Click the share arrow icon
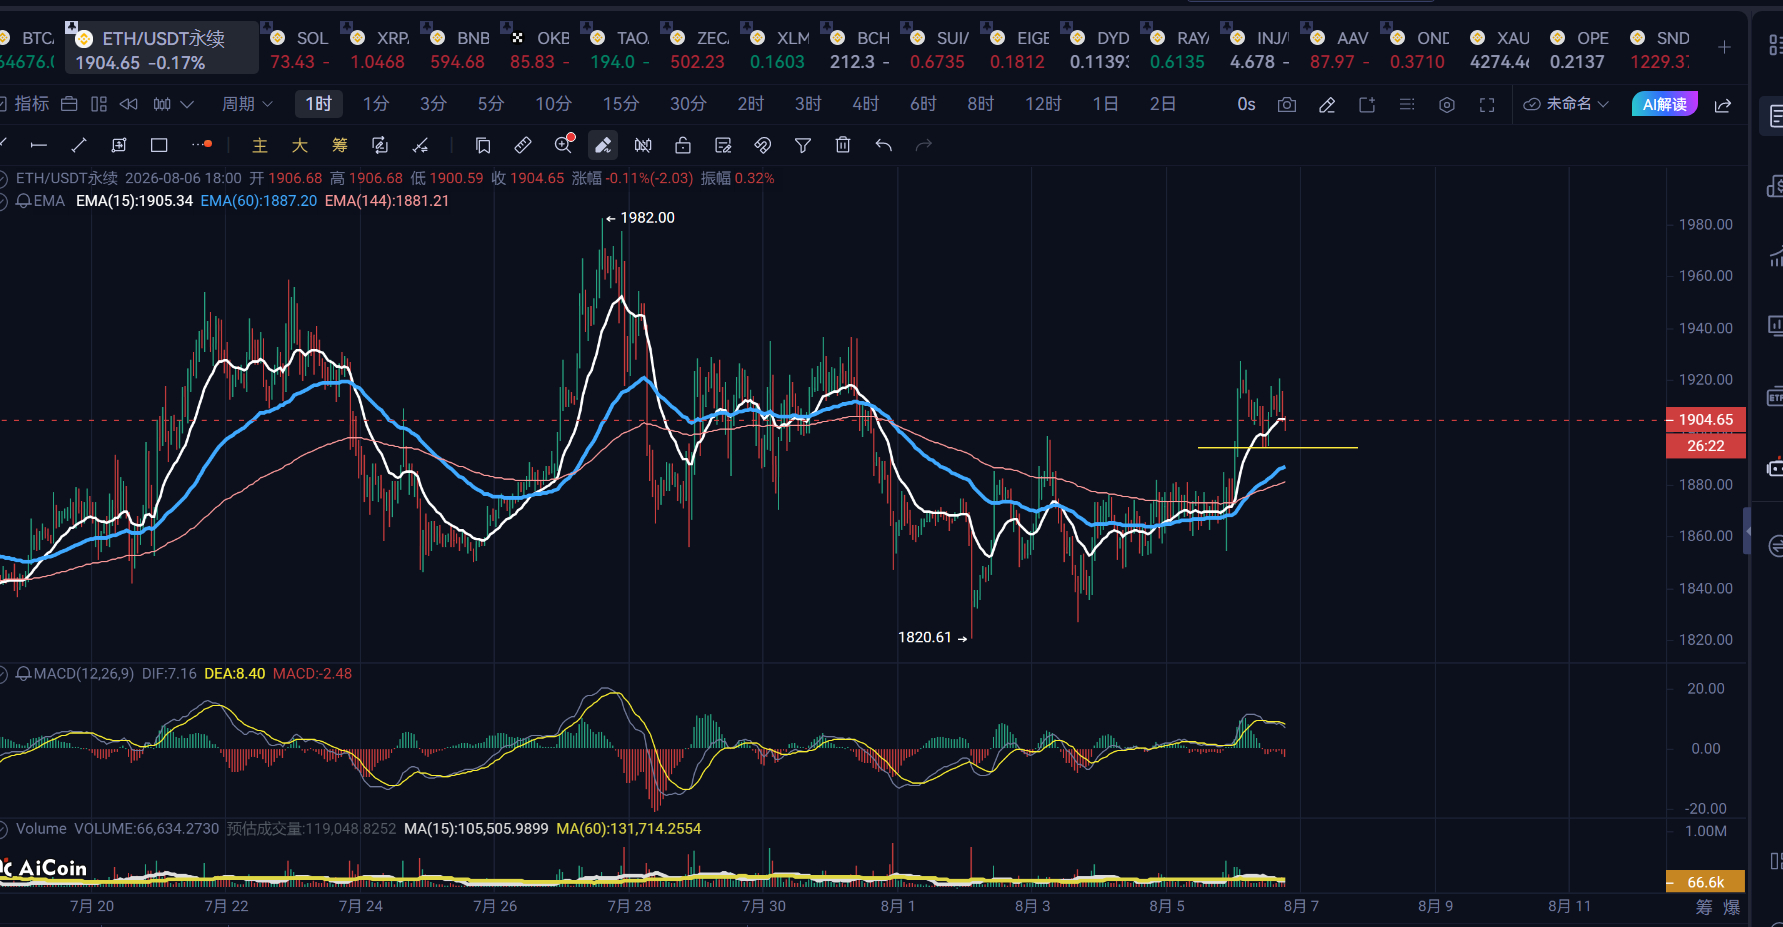The height and width of the screenshot is (927, 1783). pos(1723,105)
